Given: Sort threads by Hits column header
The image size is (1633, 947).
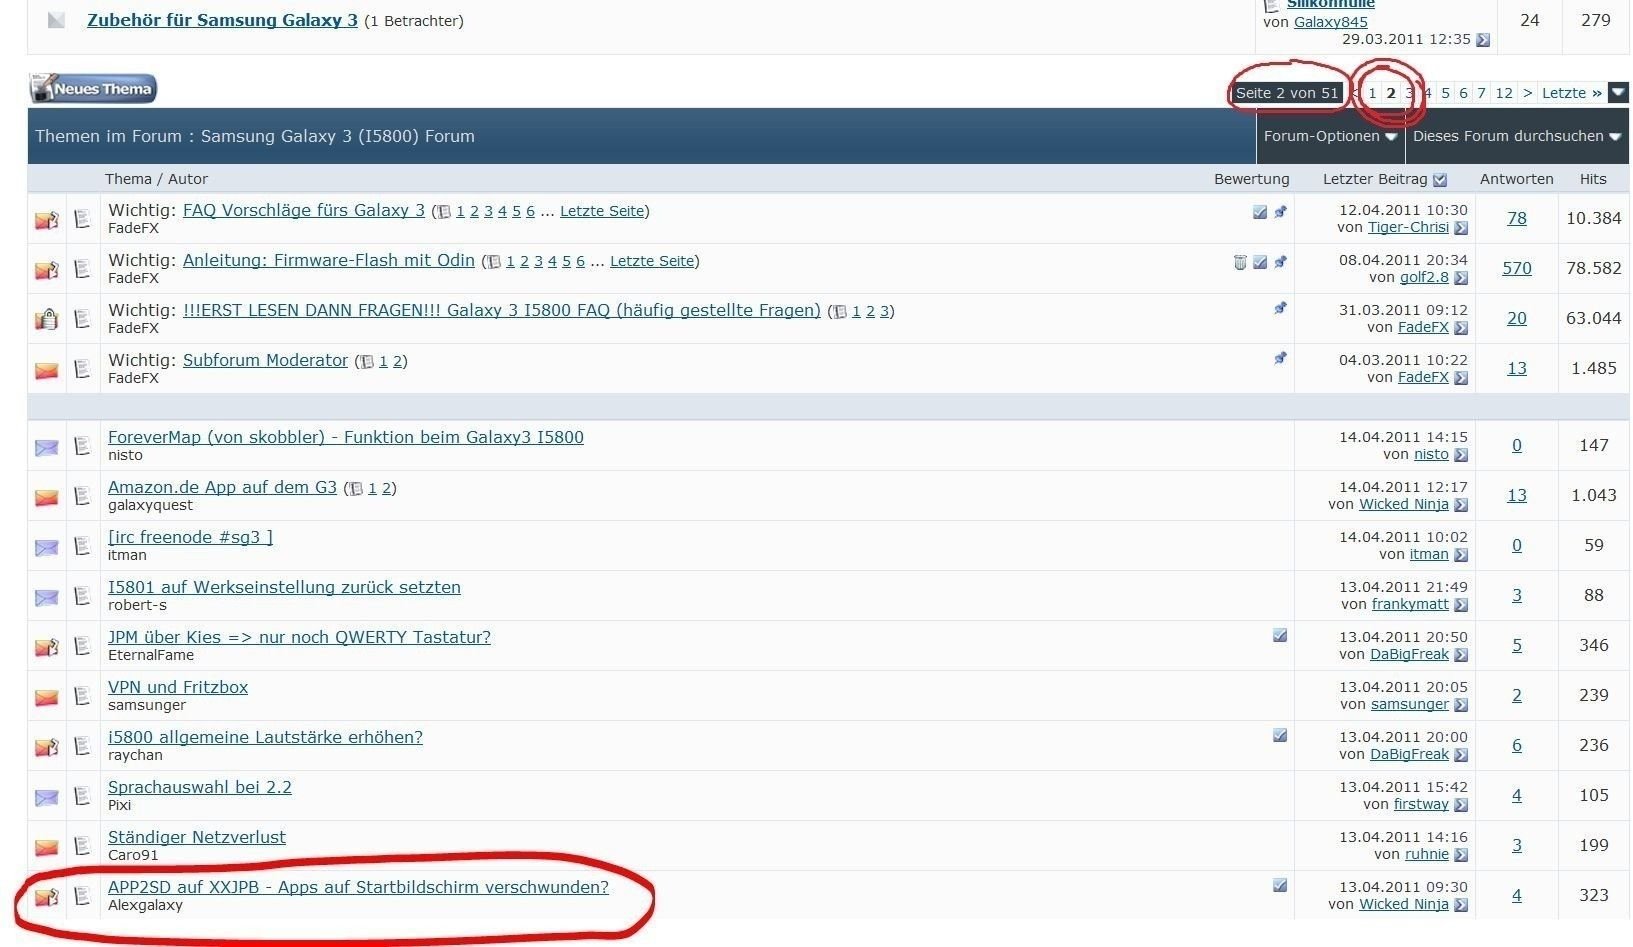Looking at the screenshot, I should point(1592,179).
